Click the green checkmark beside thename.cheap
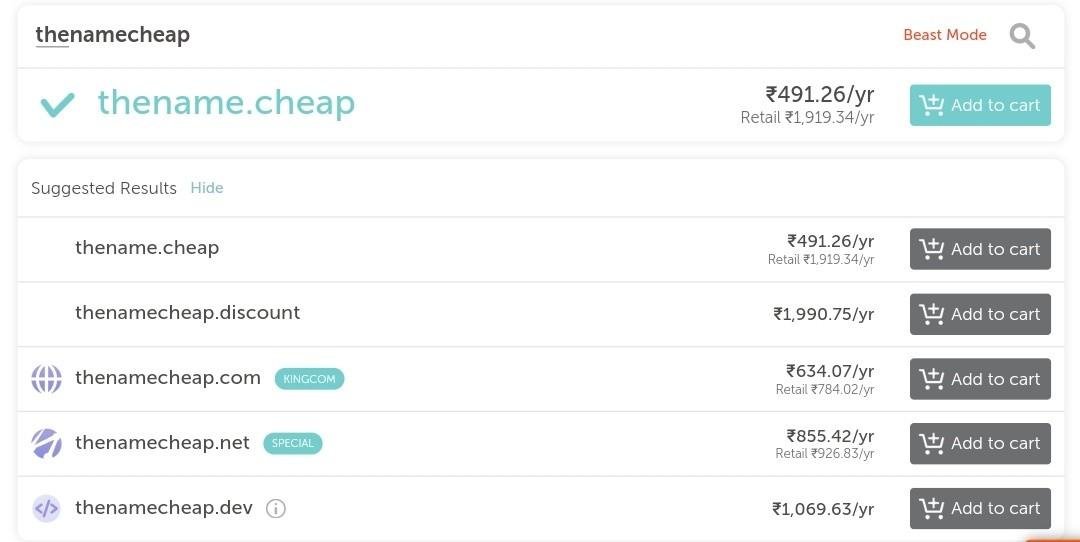The image size is (1080, 542). click(57, 105)
